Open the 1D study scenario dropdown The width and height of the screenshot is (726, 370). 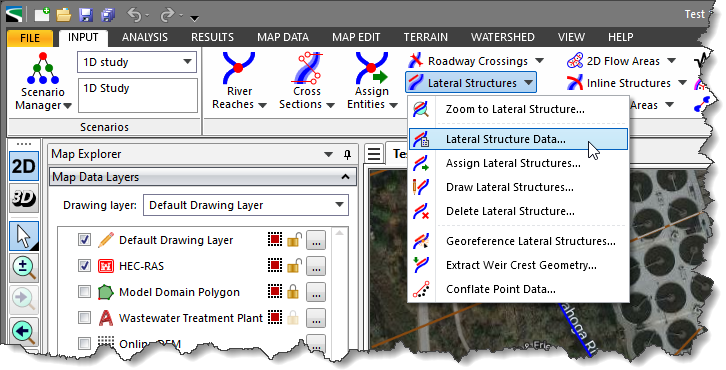[187, 62]
